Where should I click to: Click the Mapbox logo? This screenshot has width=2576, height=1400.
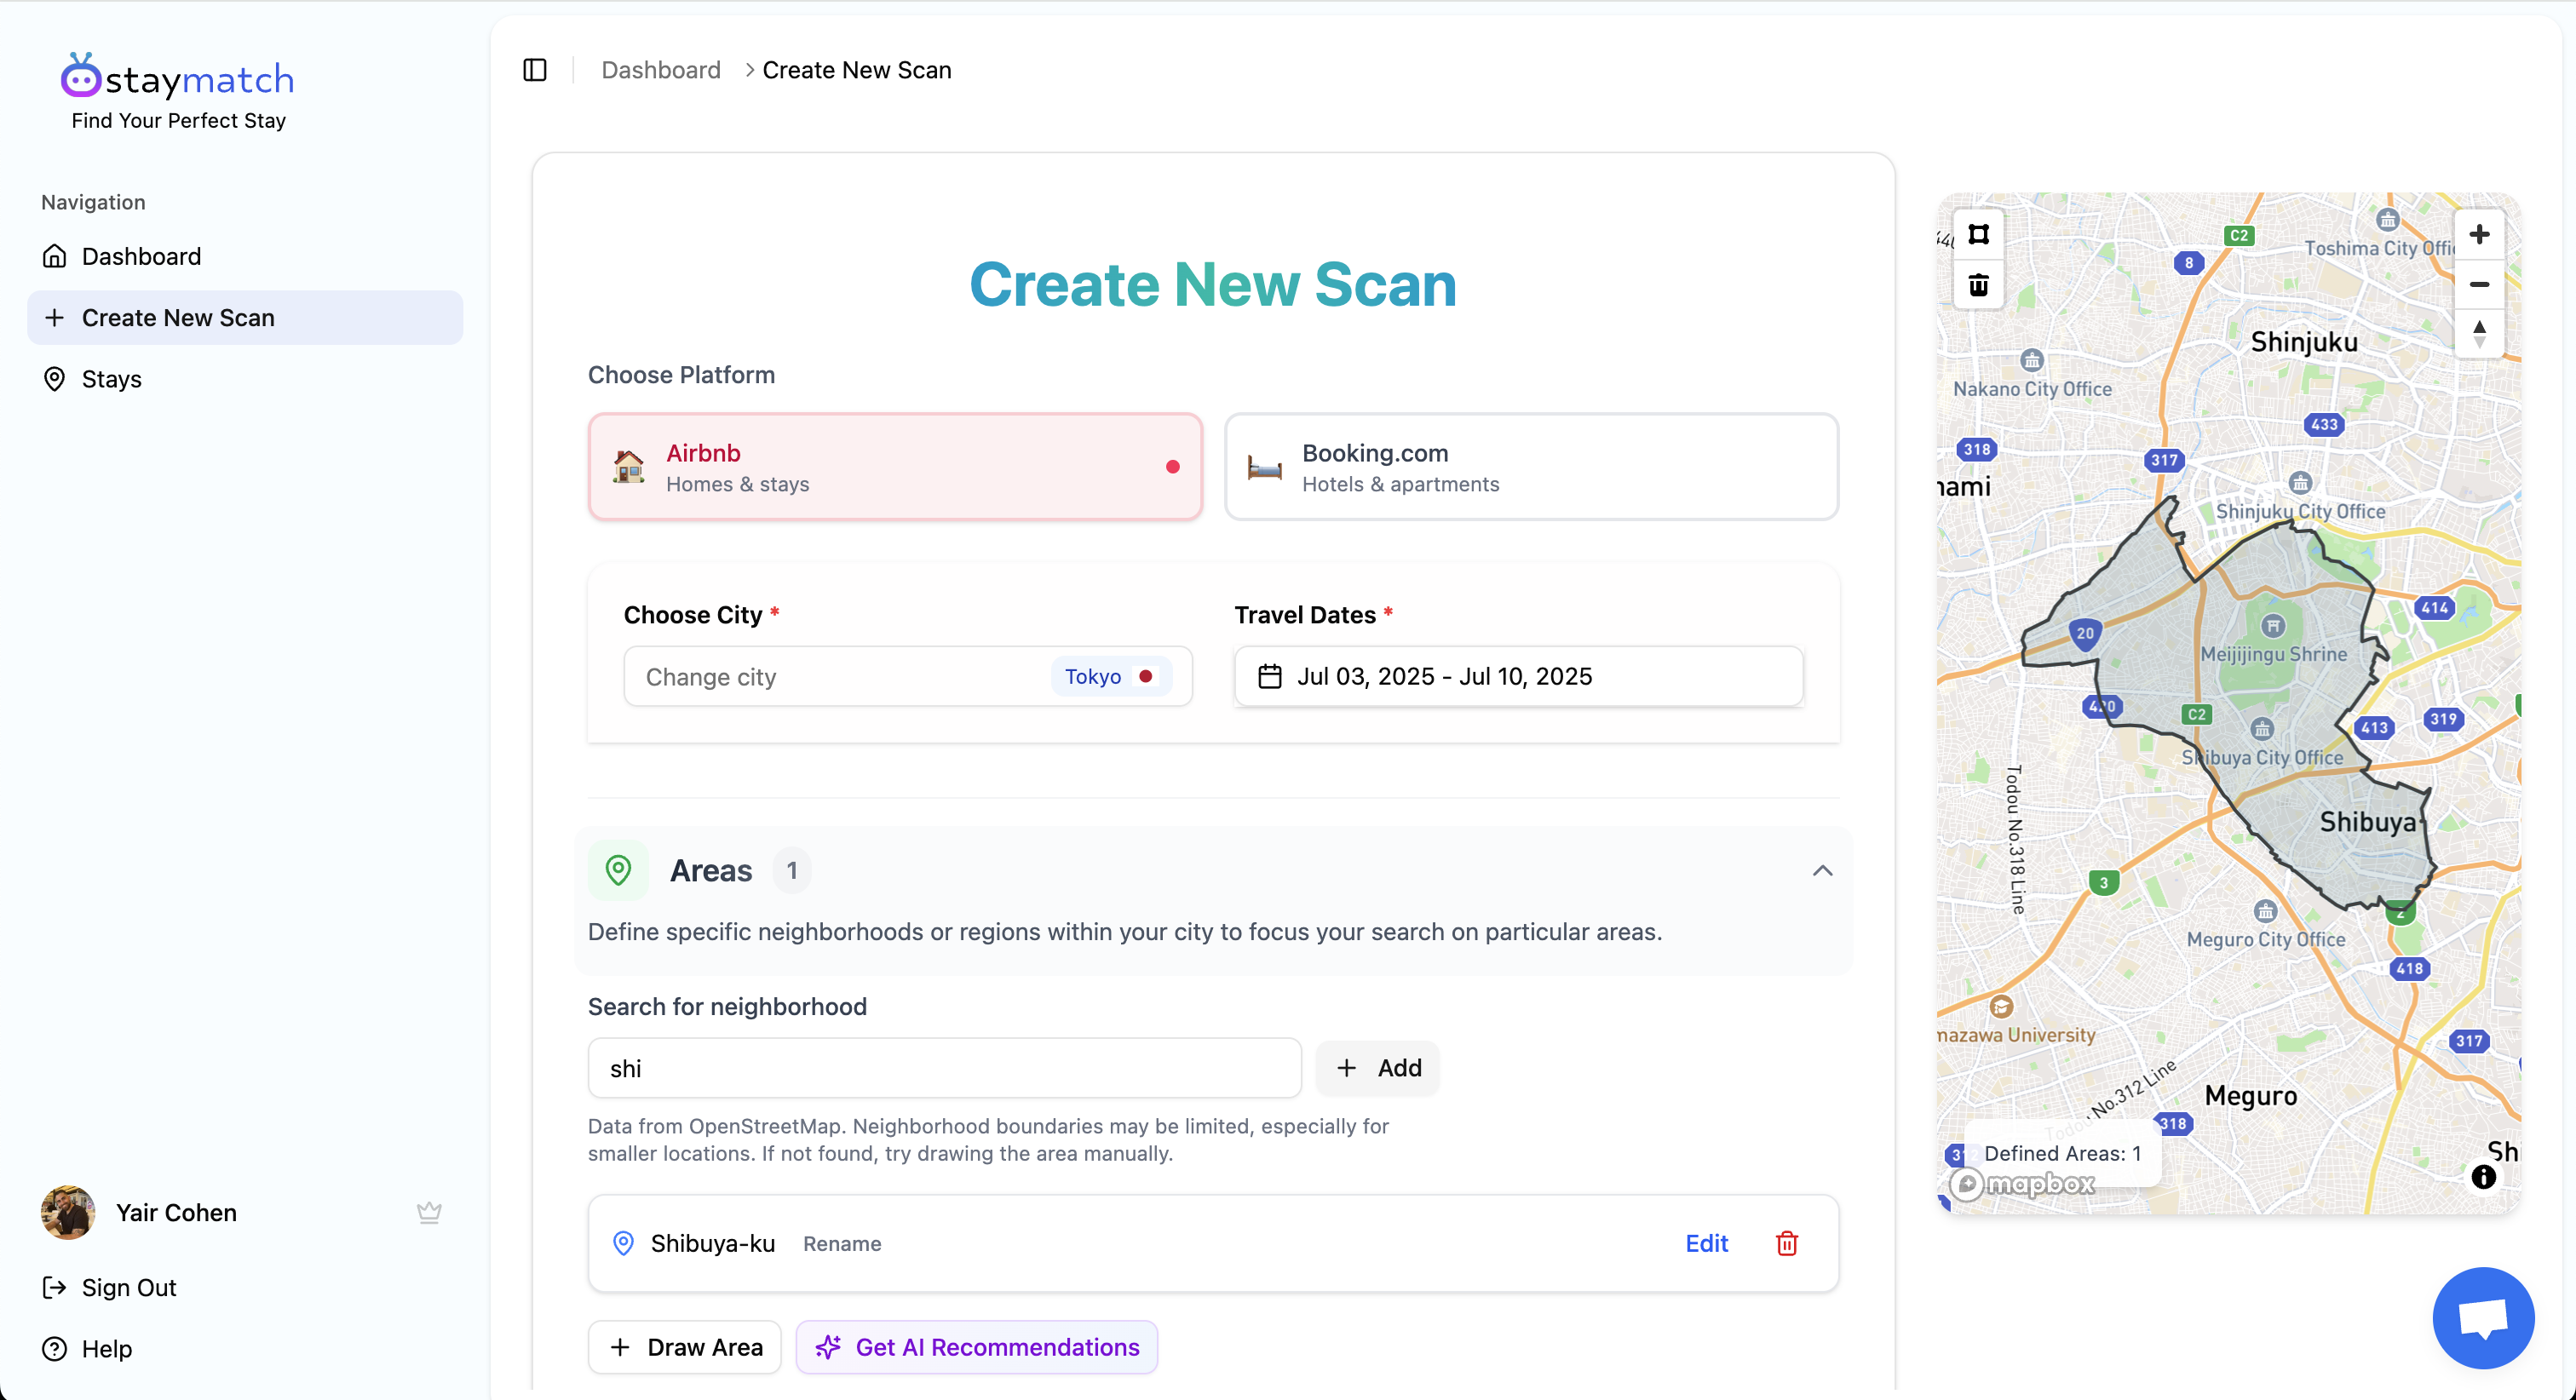2022,1184
